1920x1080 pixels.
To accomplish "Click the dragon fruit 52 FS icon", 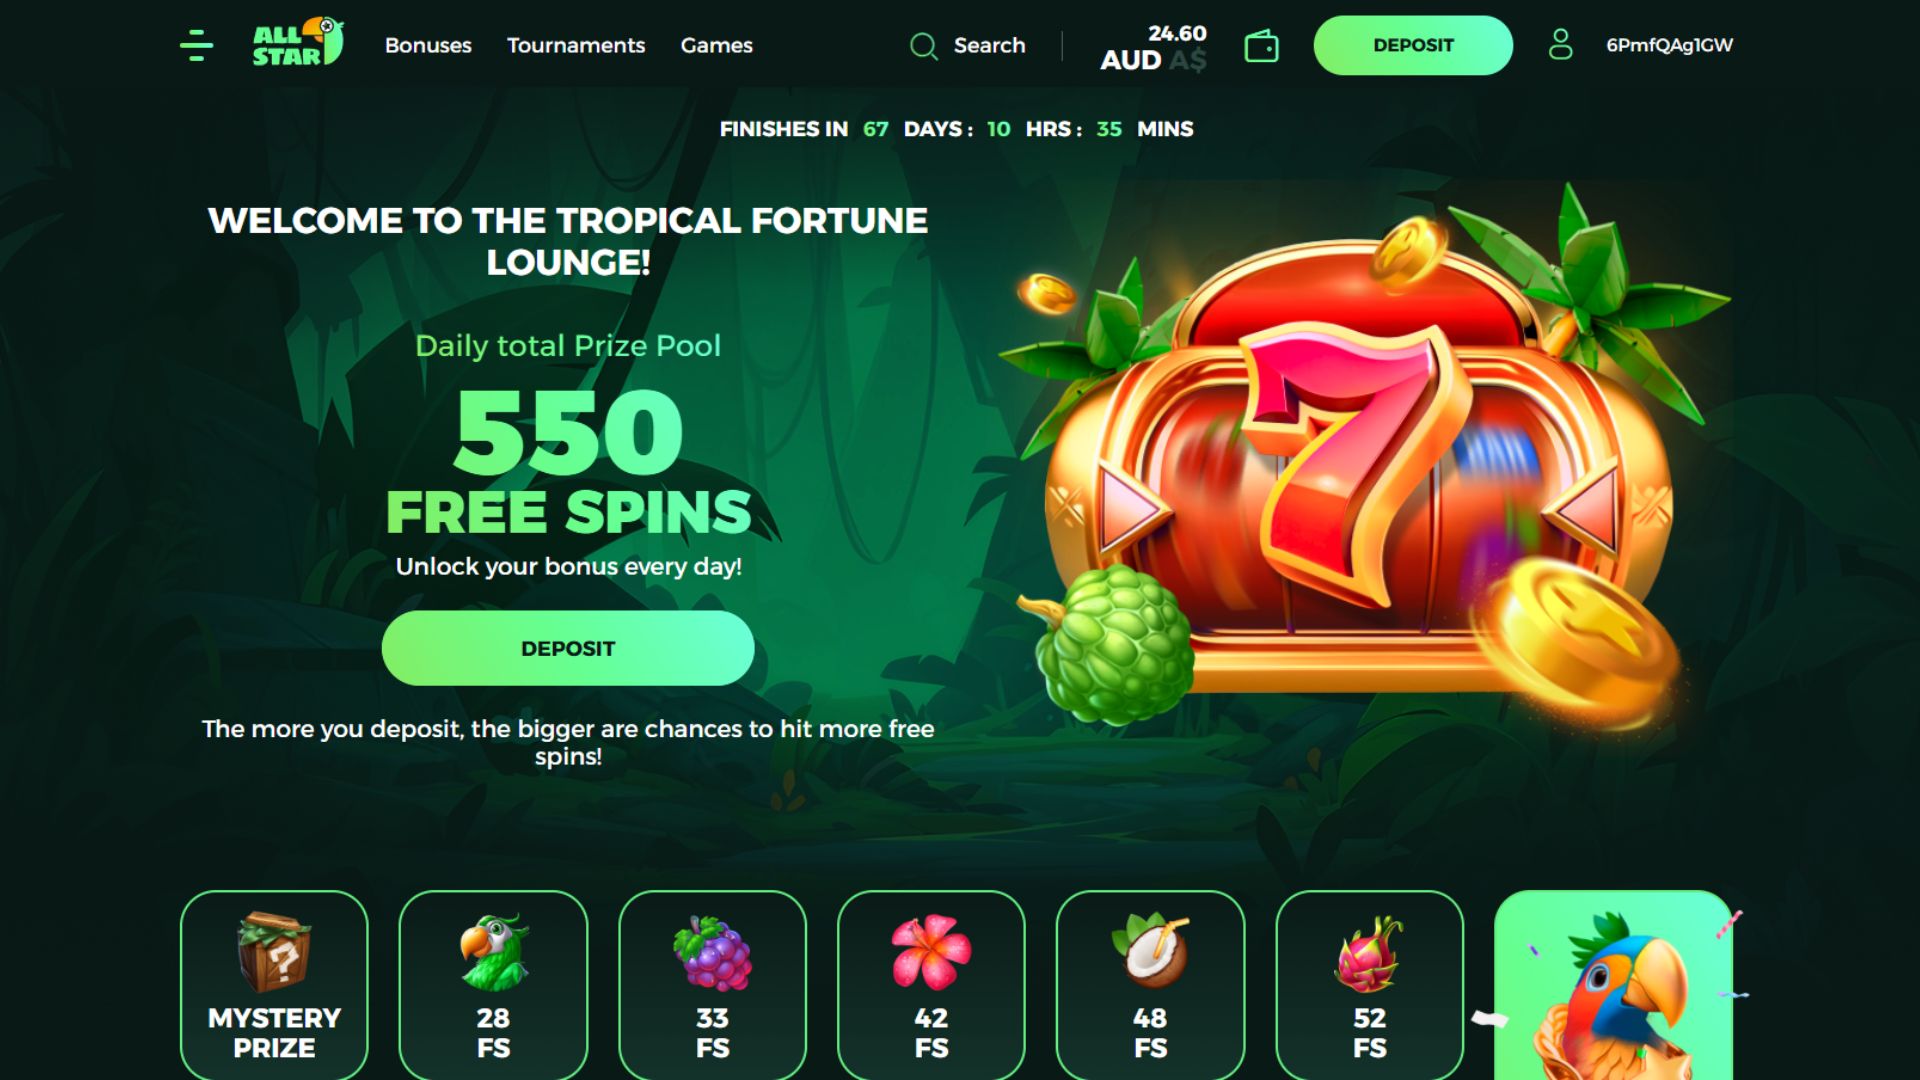I will pos(1369,953).
